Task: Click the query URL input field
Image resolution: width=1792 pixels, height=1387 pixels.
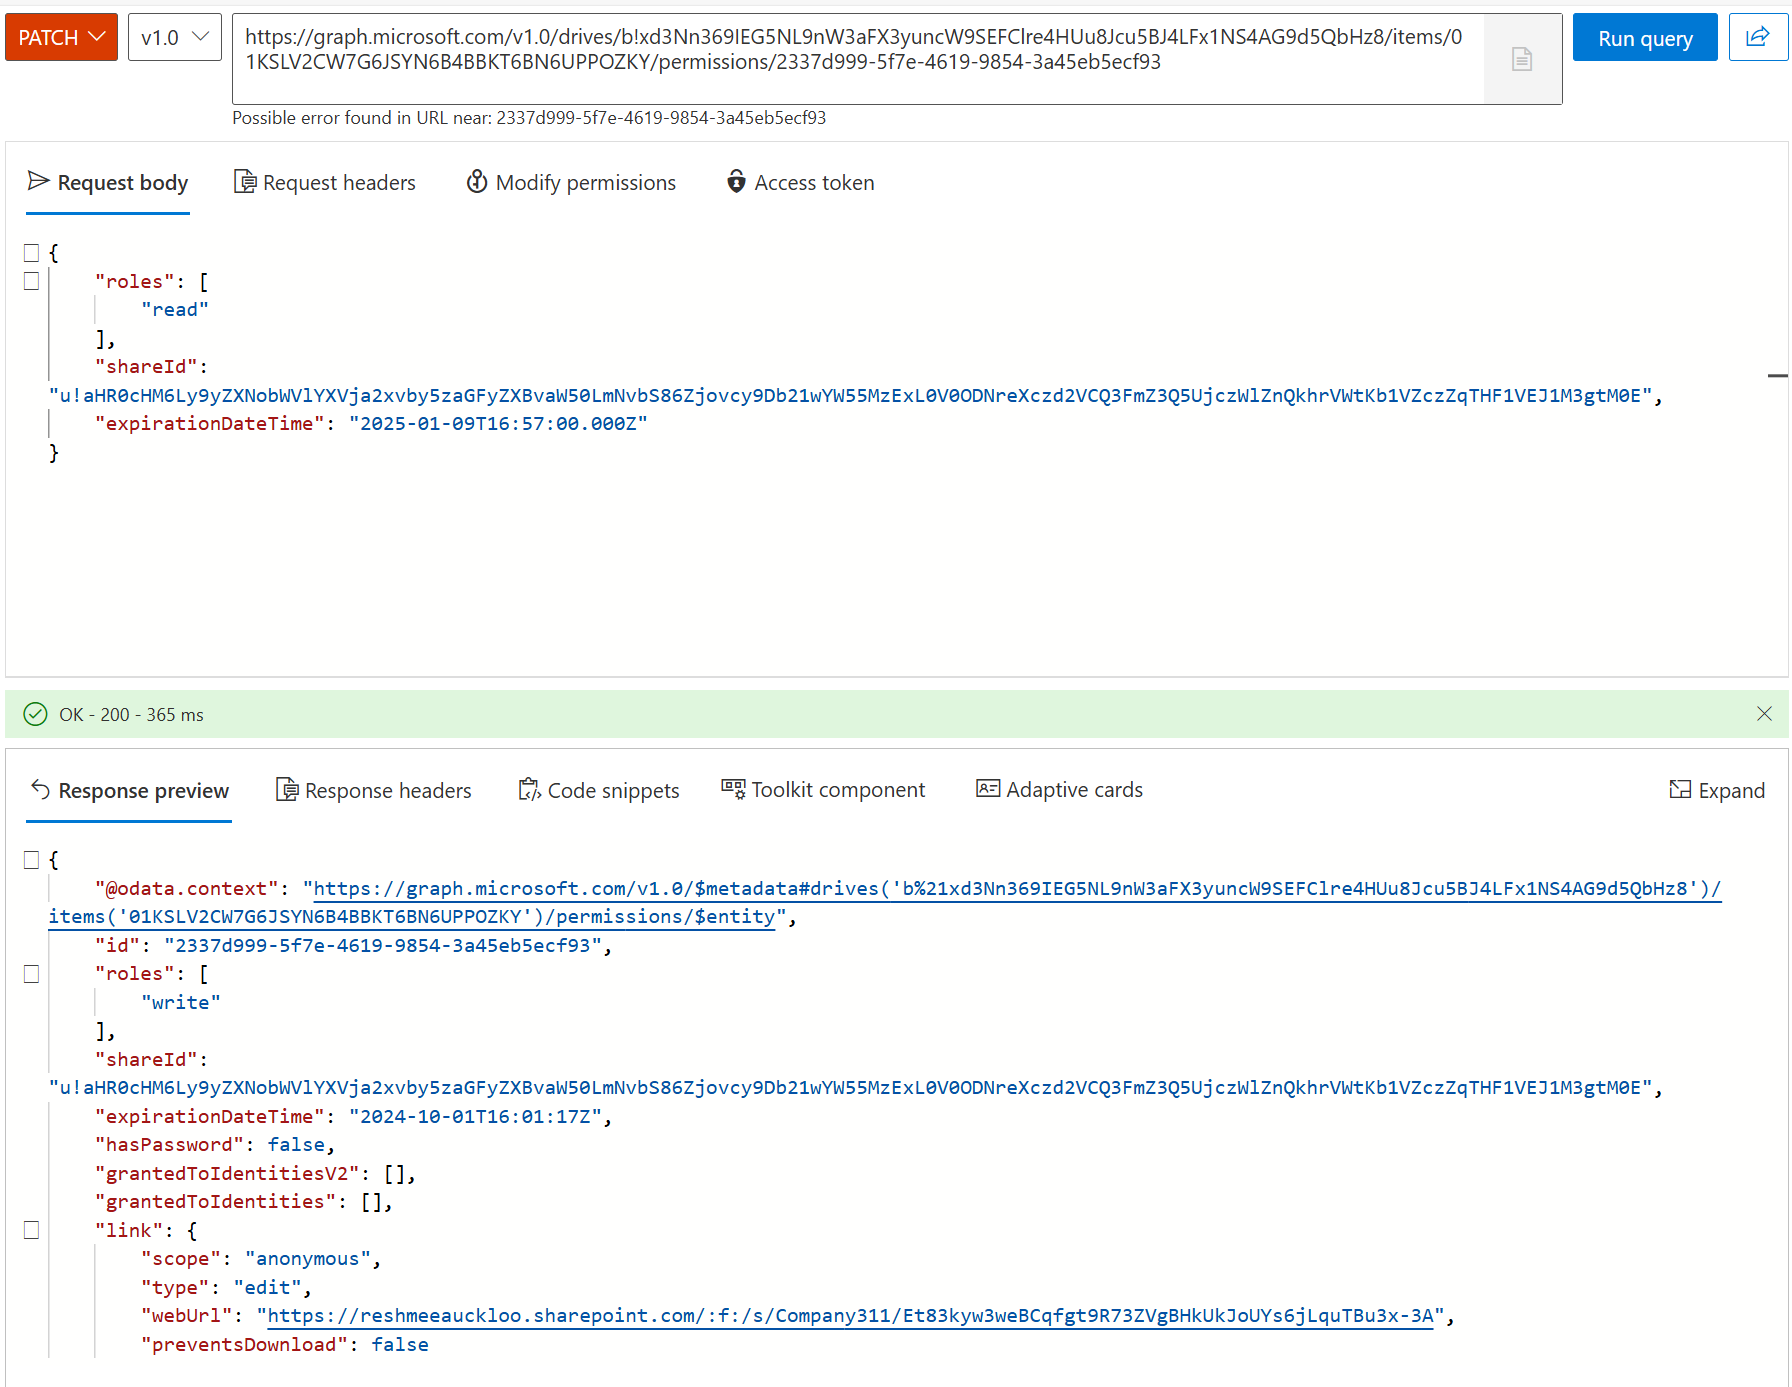Action: pyautogui.click(x=858, y=59)
